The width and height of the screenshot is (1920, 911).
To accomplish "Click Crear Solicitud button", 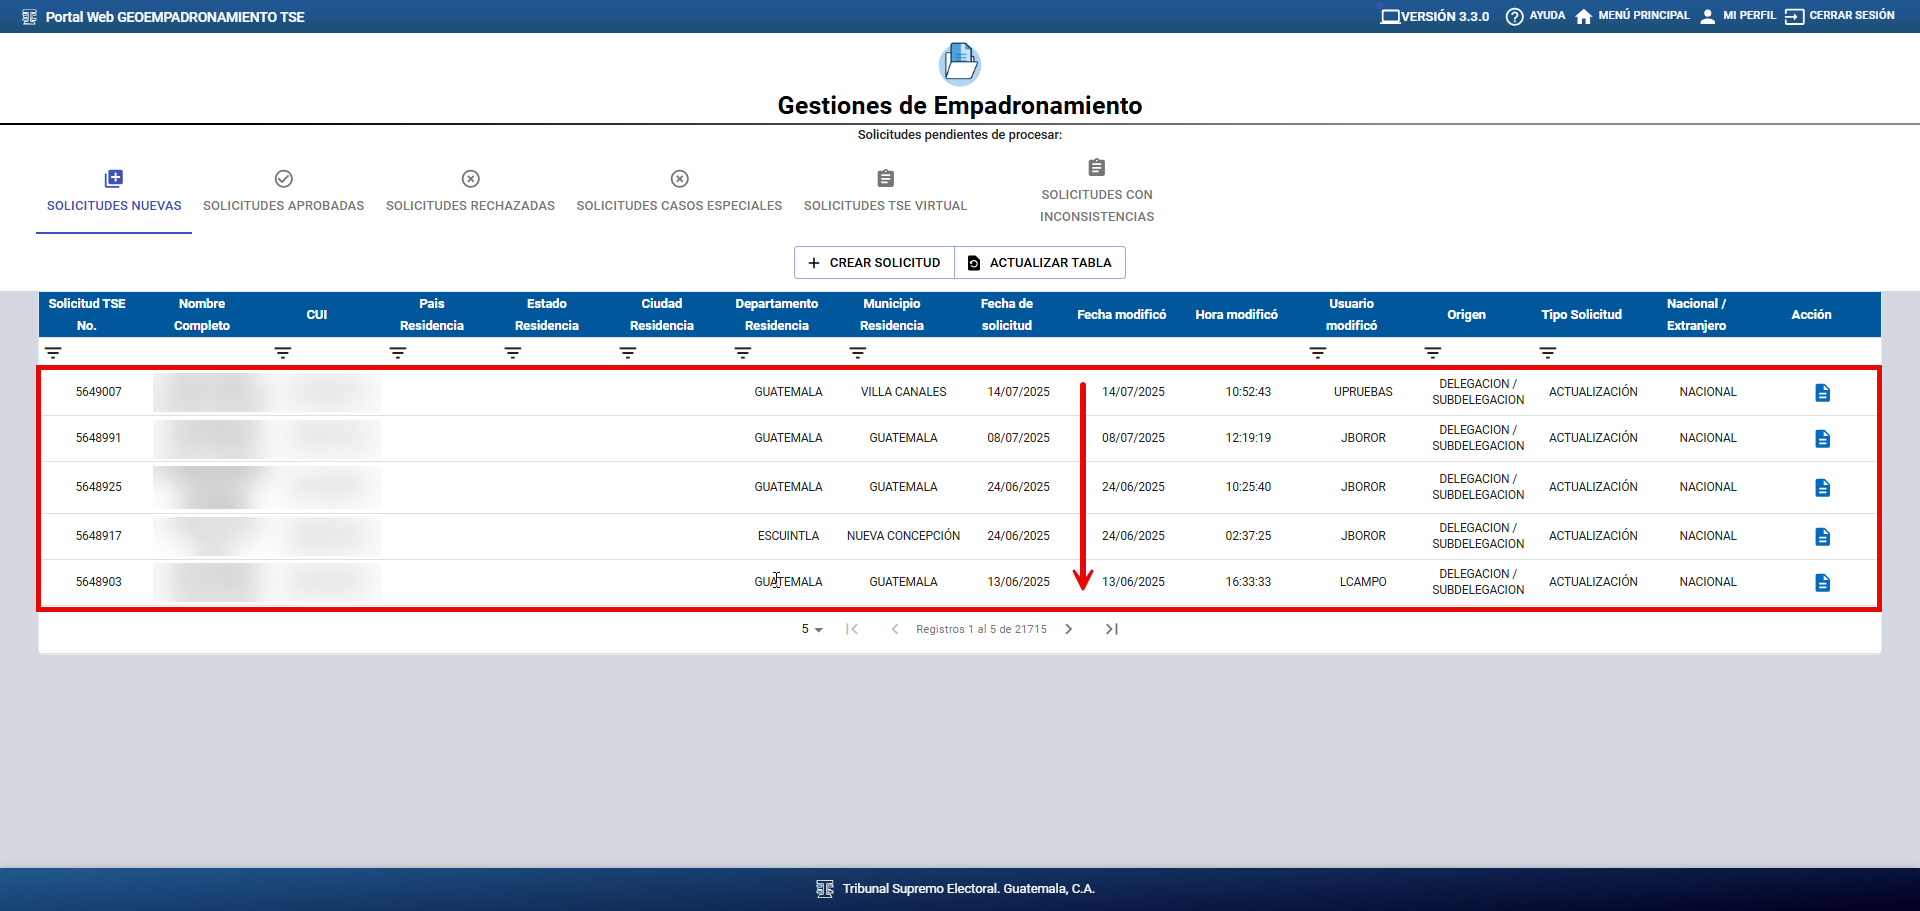I will point(874,263).
